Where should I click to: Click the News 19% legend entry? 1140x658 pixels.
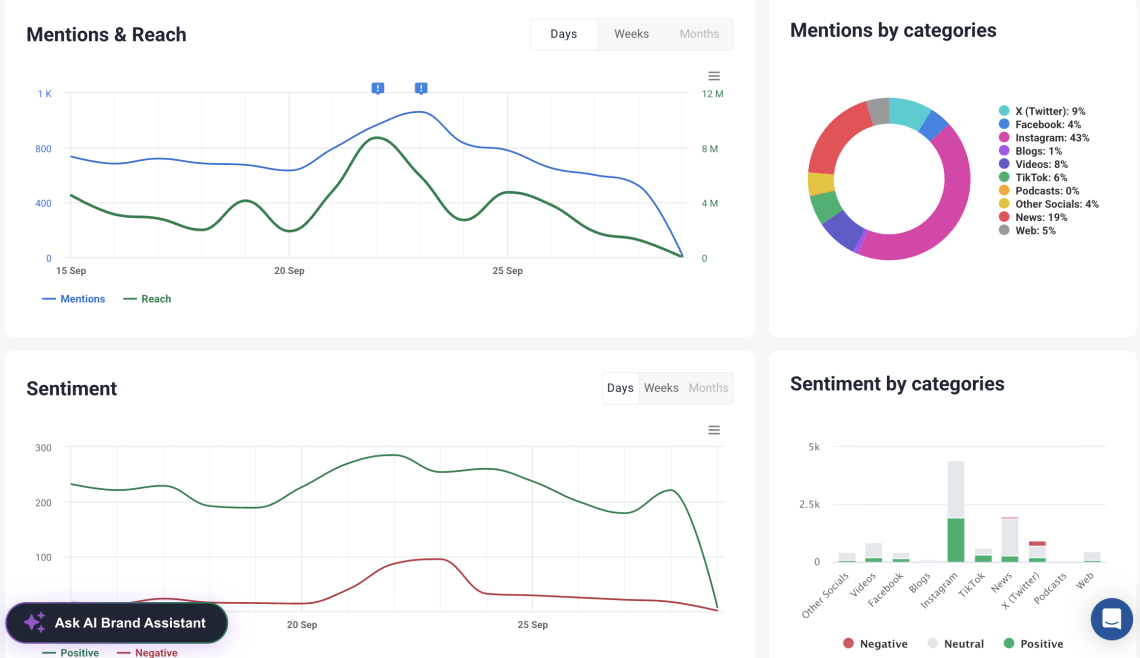(1041, 217)
